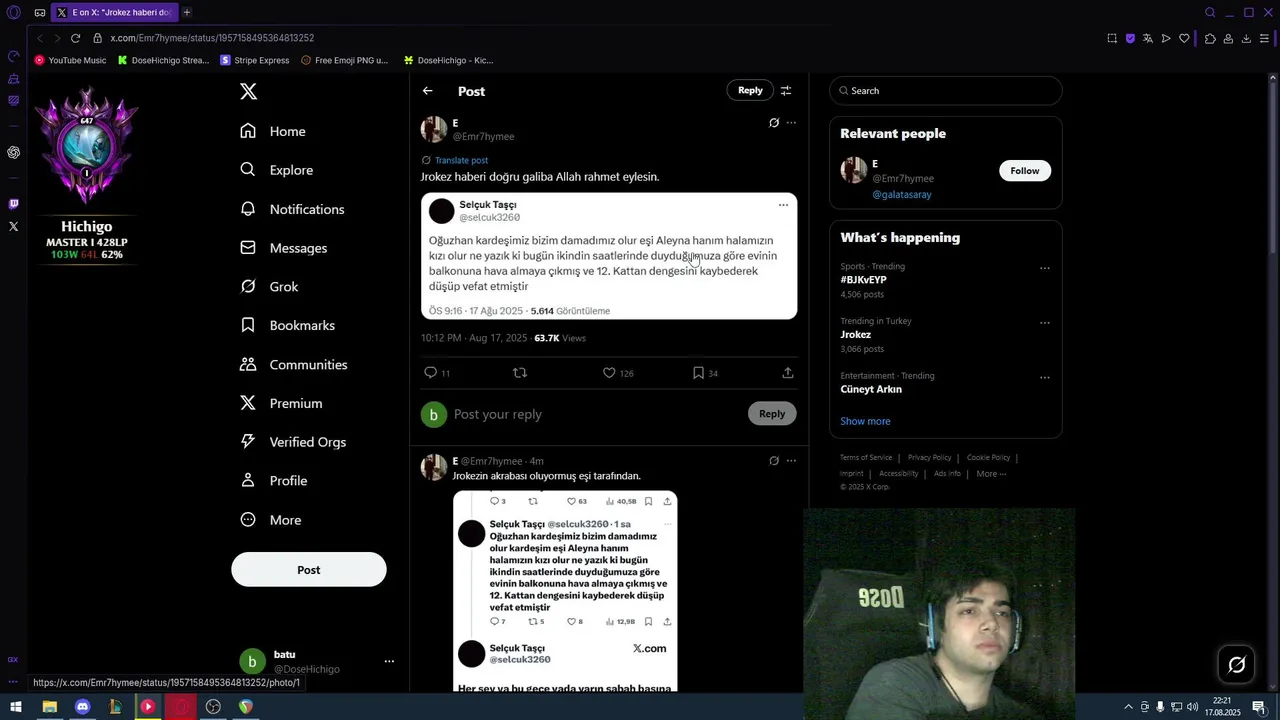This screenshot has width=1280, height=720.
Task: Click the X logo in sidebar
Action: tap(249, 91)
